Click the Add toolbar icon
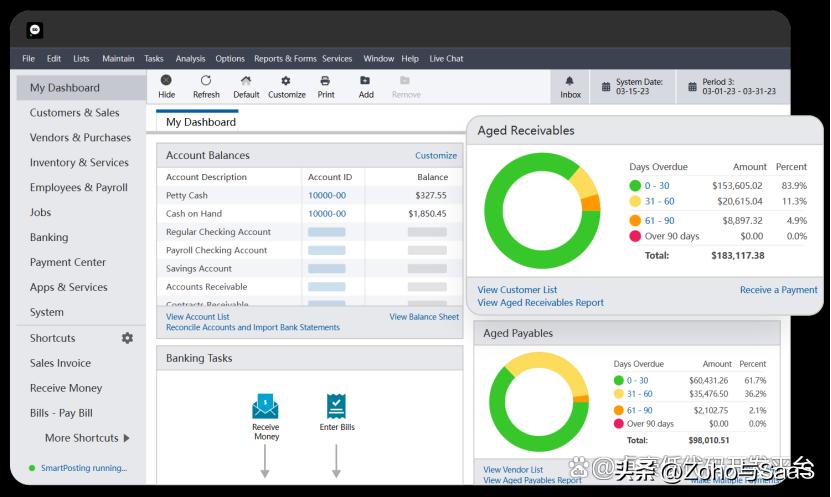831x497 pixels. [366, 81]
